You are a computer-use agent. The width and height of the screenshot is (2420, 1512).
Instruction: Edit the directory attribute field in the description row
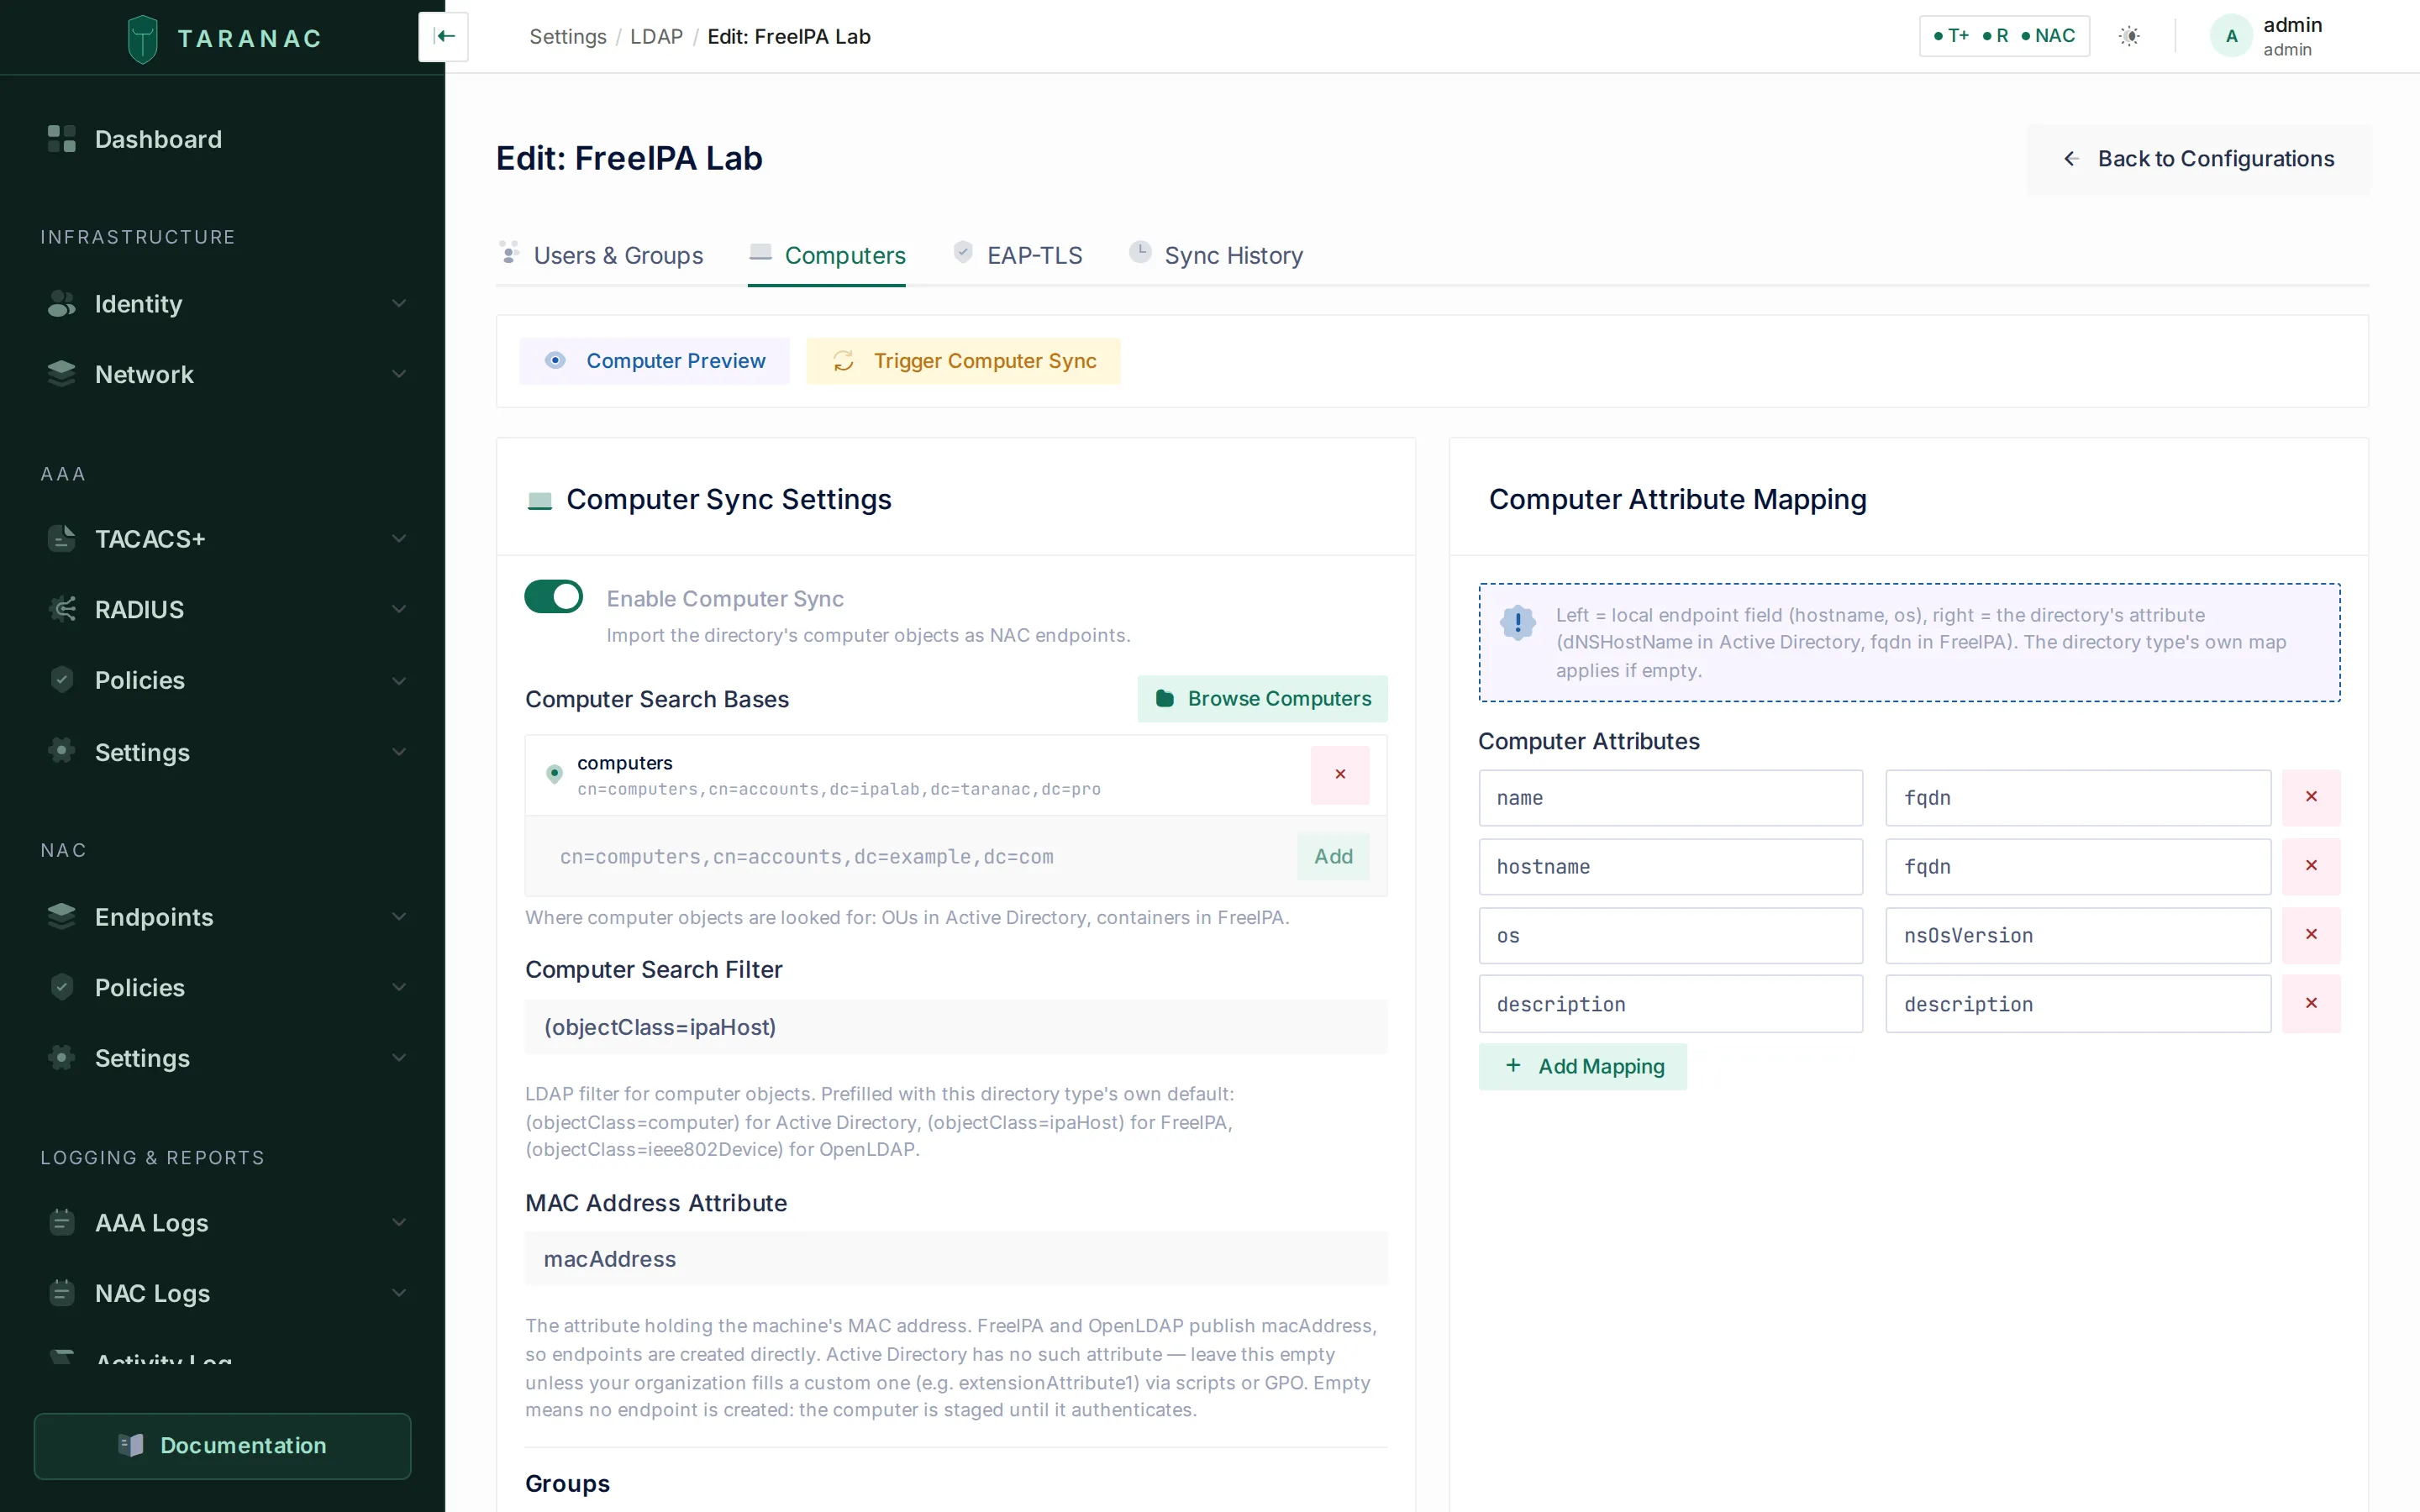click(2078, 1004)
